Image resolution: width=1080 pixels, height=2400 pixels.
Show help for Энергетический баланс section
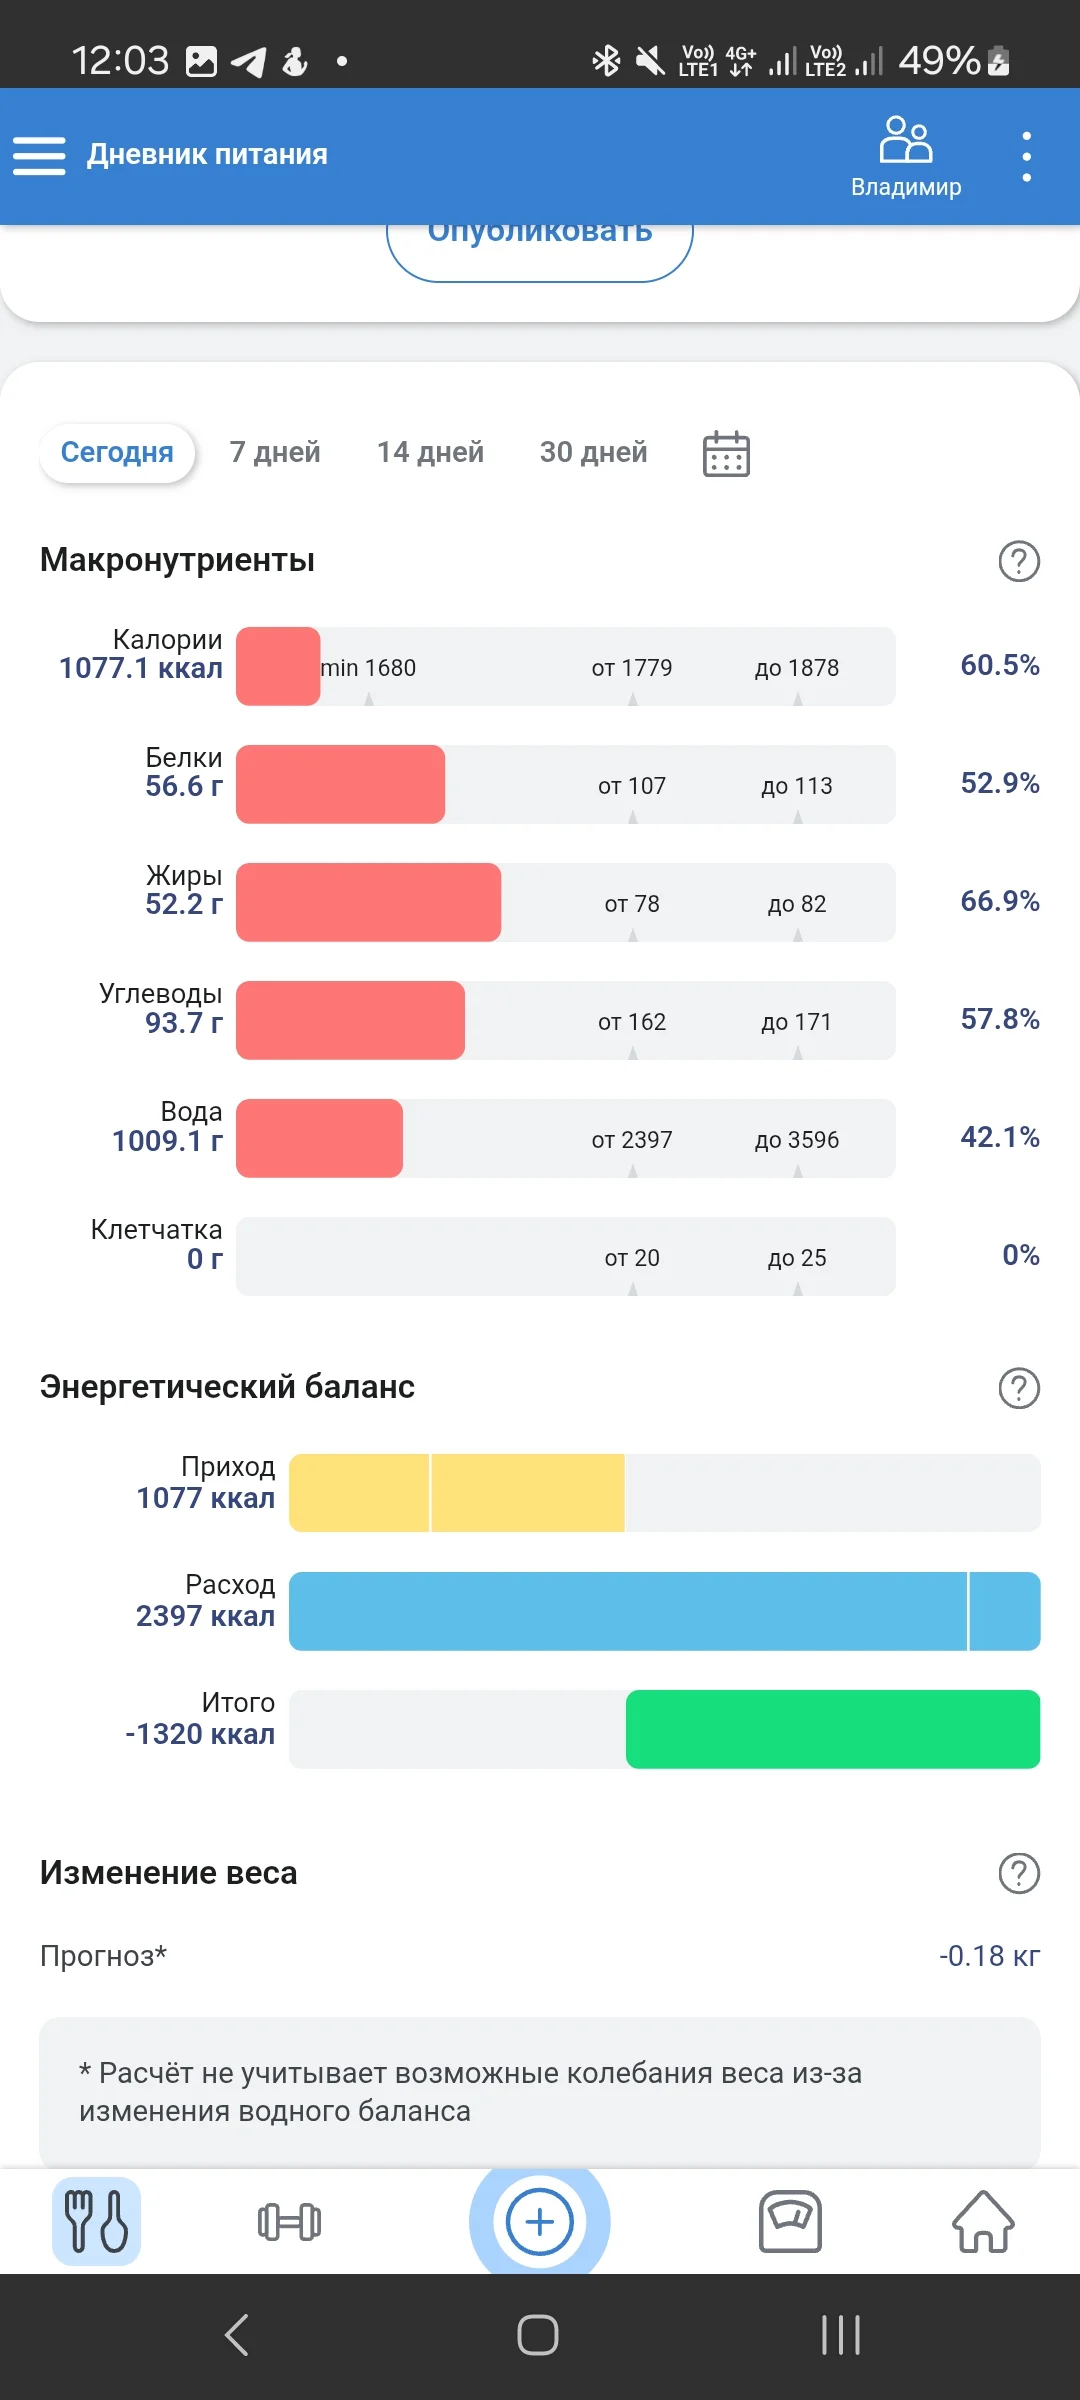(1019, 1388)
